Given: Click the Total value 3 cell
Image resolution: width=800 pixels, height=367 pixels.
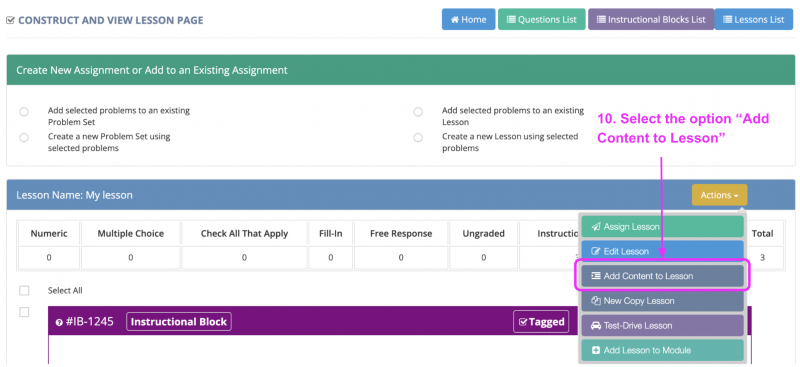Looking at the screenshot, I should (762, 258).
